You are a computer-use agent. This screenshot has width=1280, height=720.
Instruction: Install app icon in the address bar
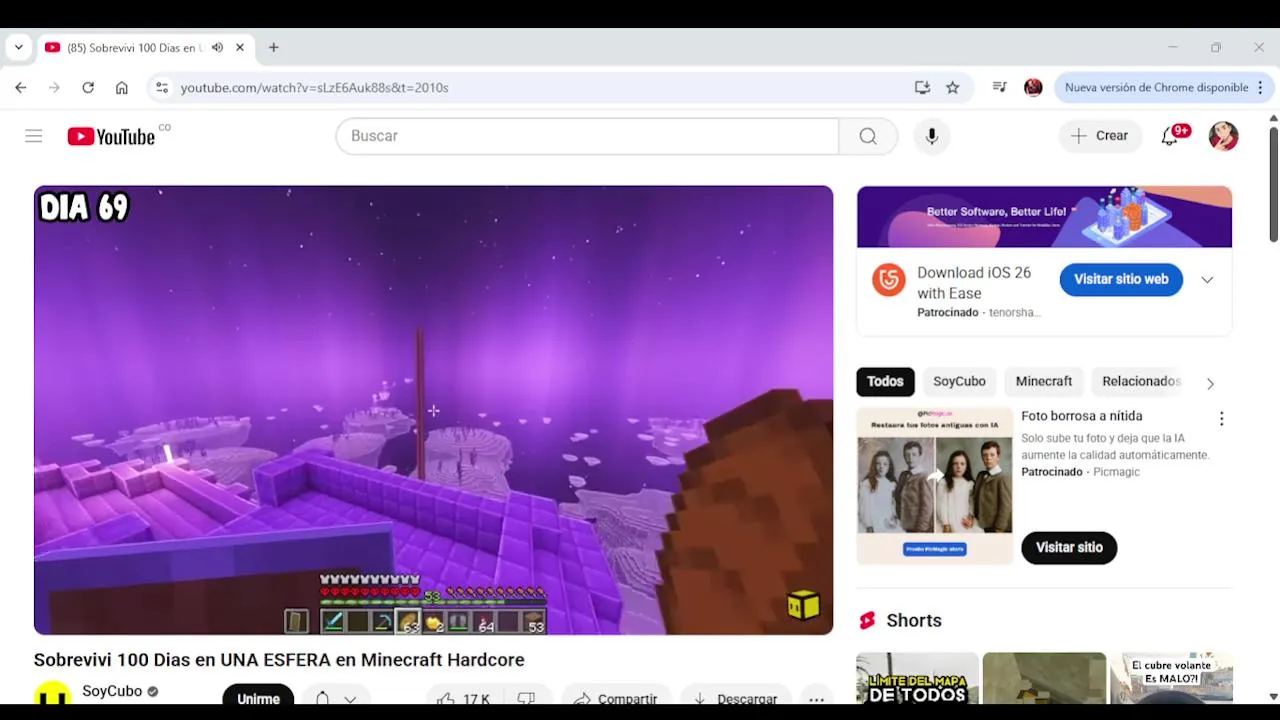point(922,88)
